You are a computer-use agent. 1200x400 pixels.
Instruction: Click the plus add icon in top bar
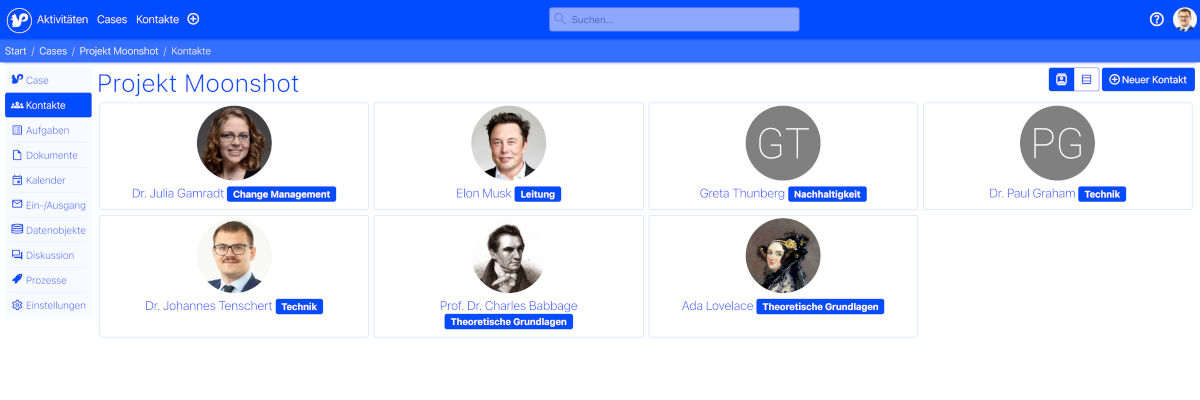(x=193, y=19)
